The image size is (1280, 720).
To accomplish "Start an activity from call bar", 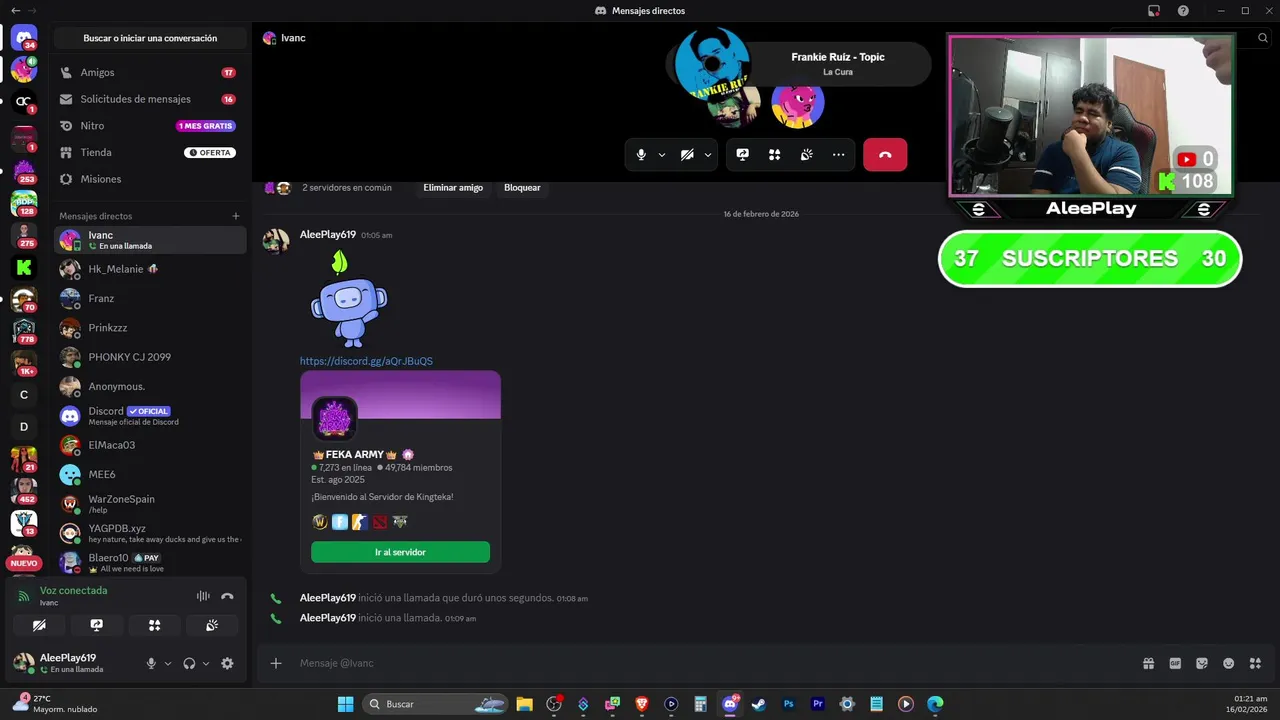I will click(774, 155).
